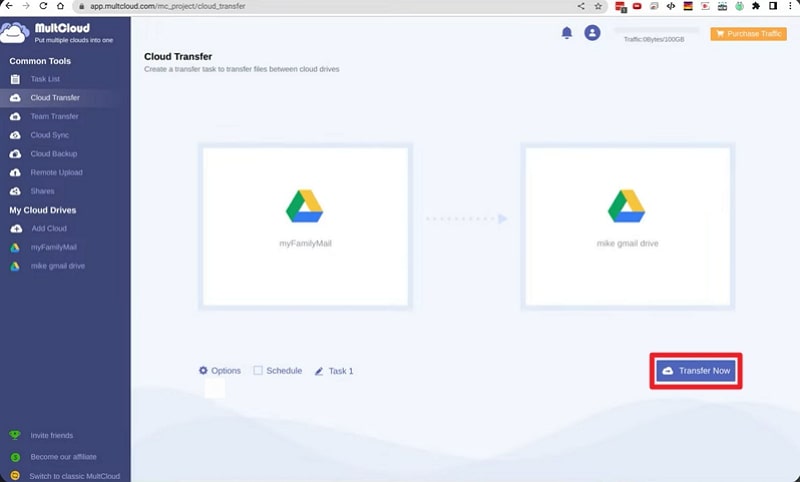This screenshot has height=482, width=800.
Task: Click the Invite friends trophy icon
Action: click(15, 435)
